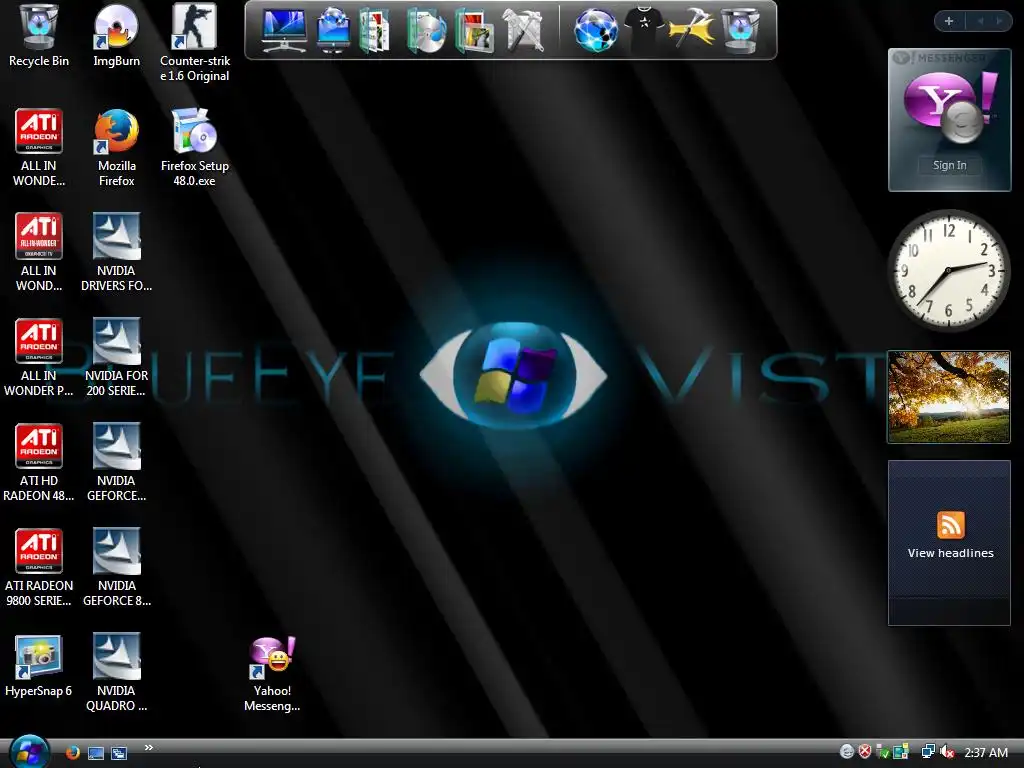Click View headlines in the feed gadget
Image resolution: width=1024 pixels, height=768 pixels.
pyautogui.click(x=950, y=553)
